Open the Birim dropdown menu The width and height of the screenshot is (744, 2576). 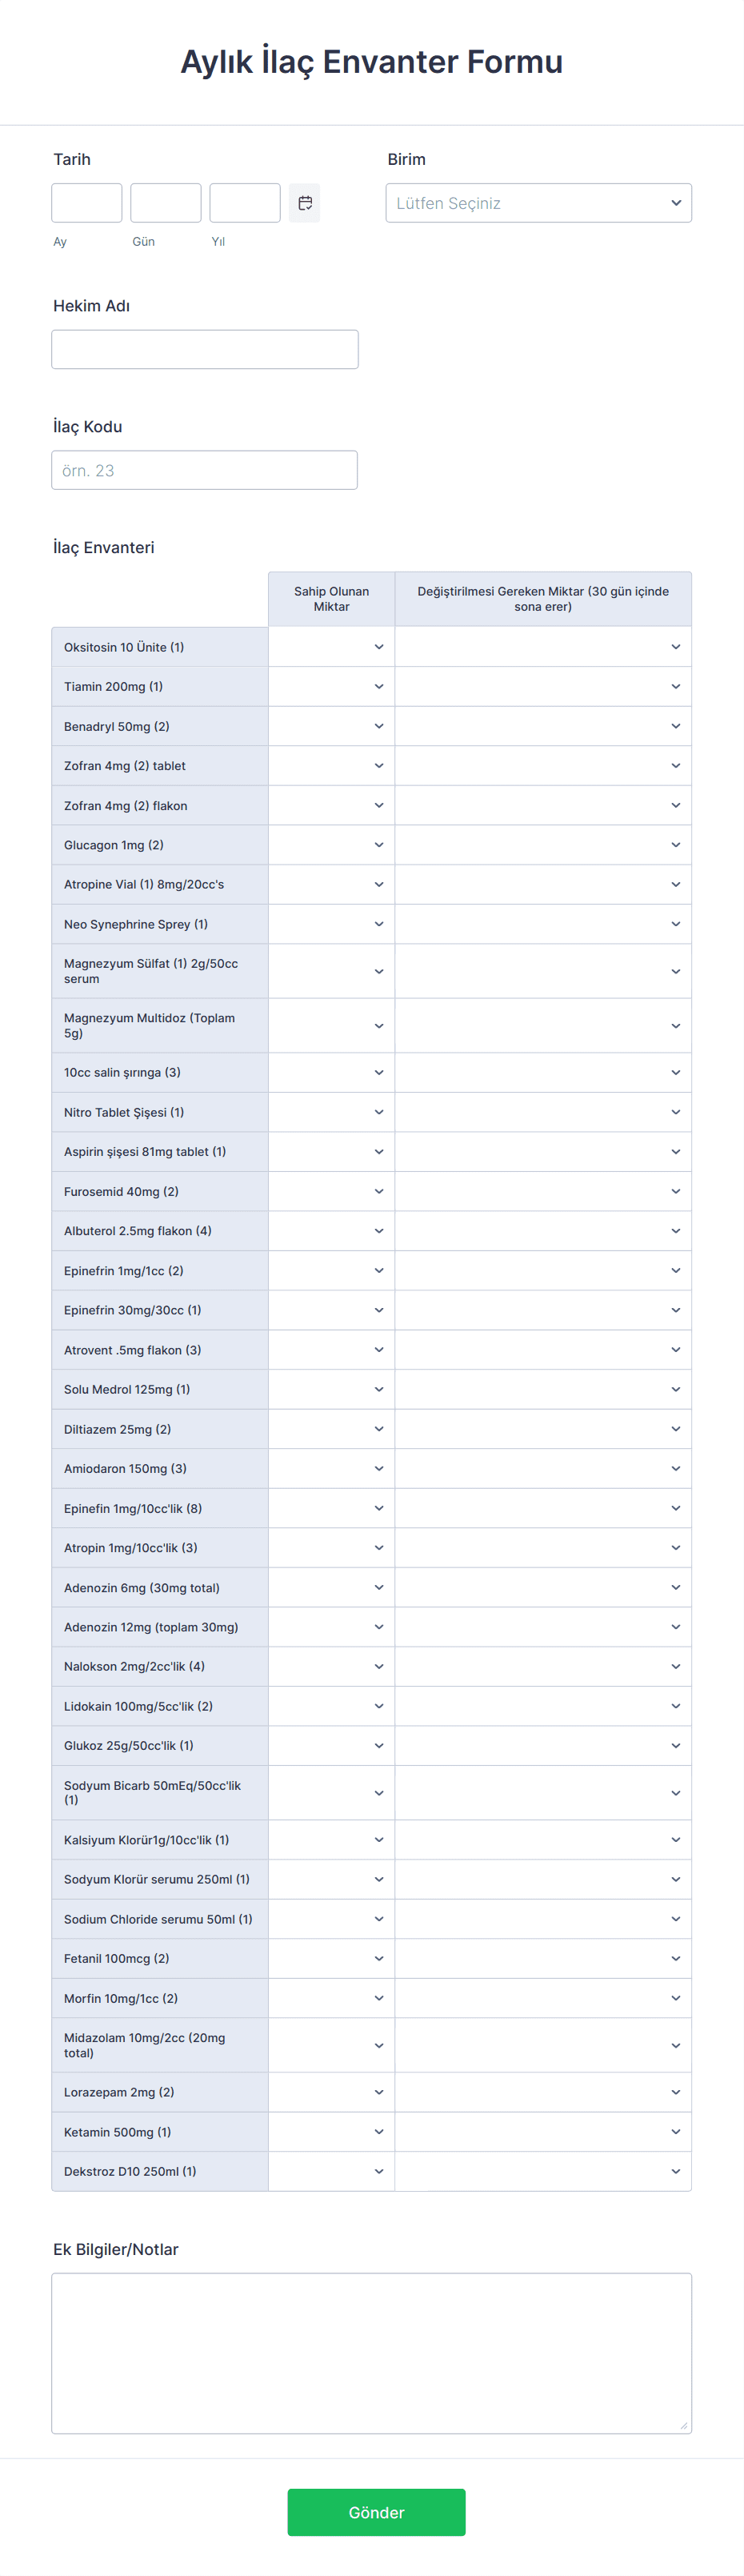[538, 203]
